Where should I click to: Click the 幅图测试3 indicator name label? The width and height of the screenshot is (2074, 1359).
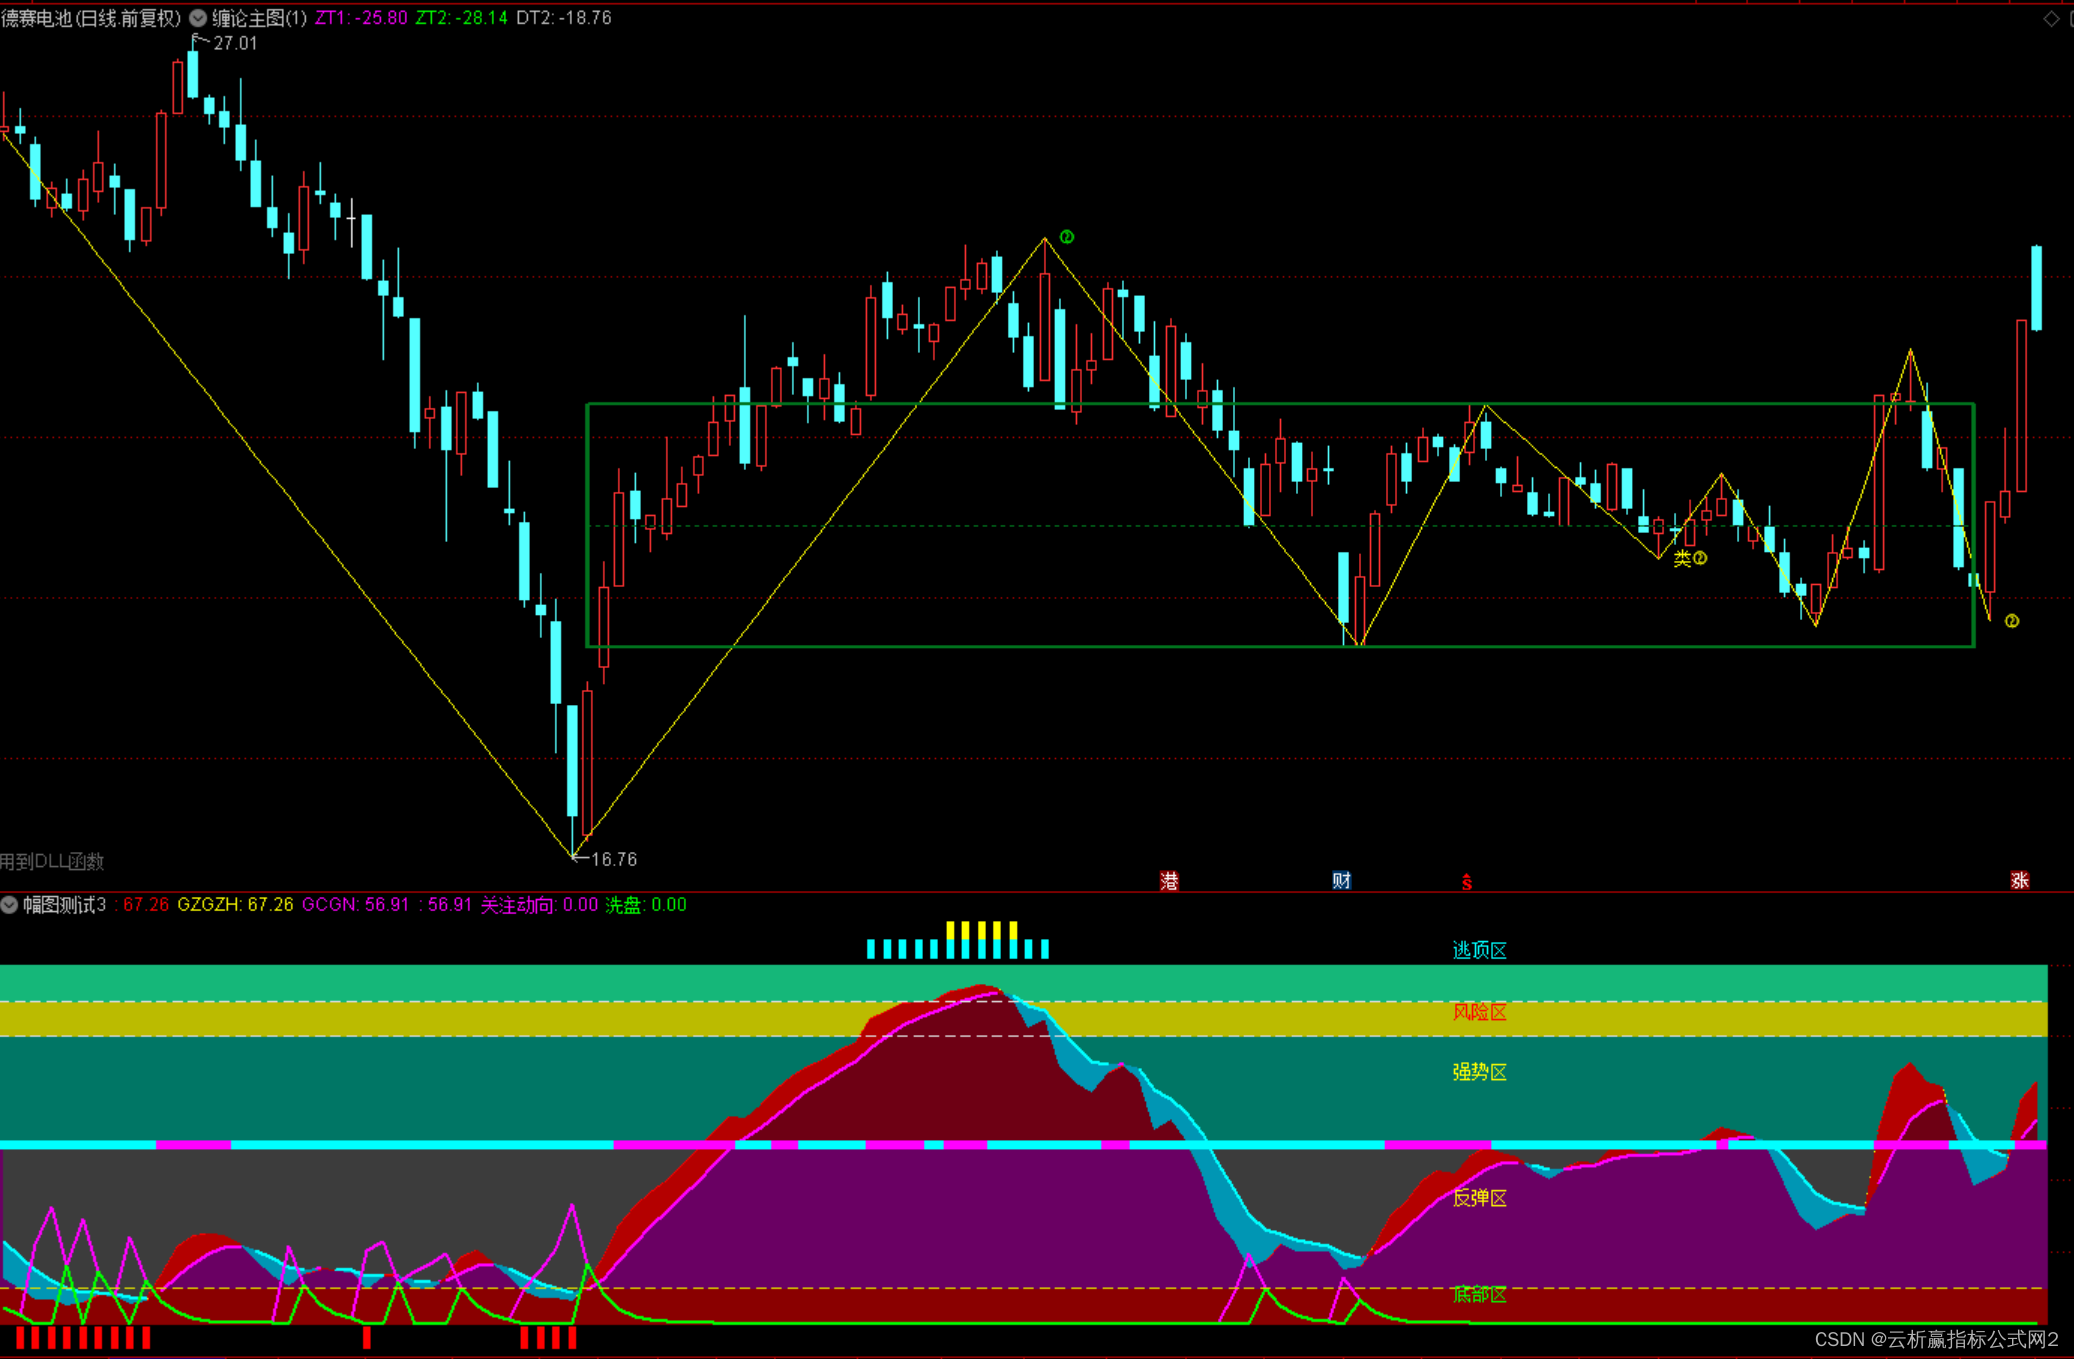tap(64, 905)
